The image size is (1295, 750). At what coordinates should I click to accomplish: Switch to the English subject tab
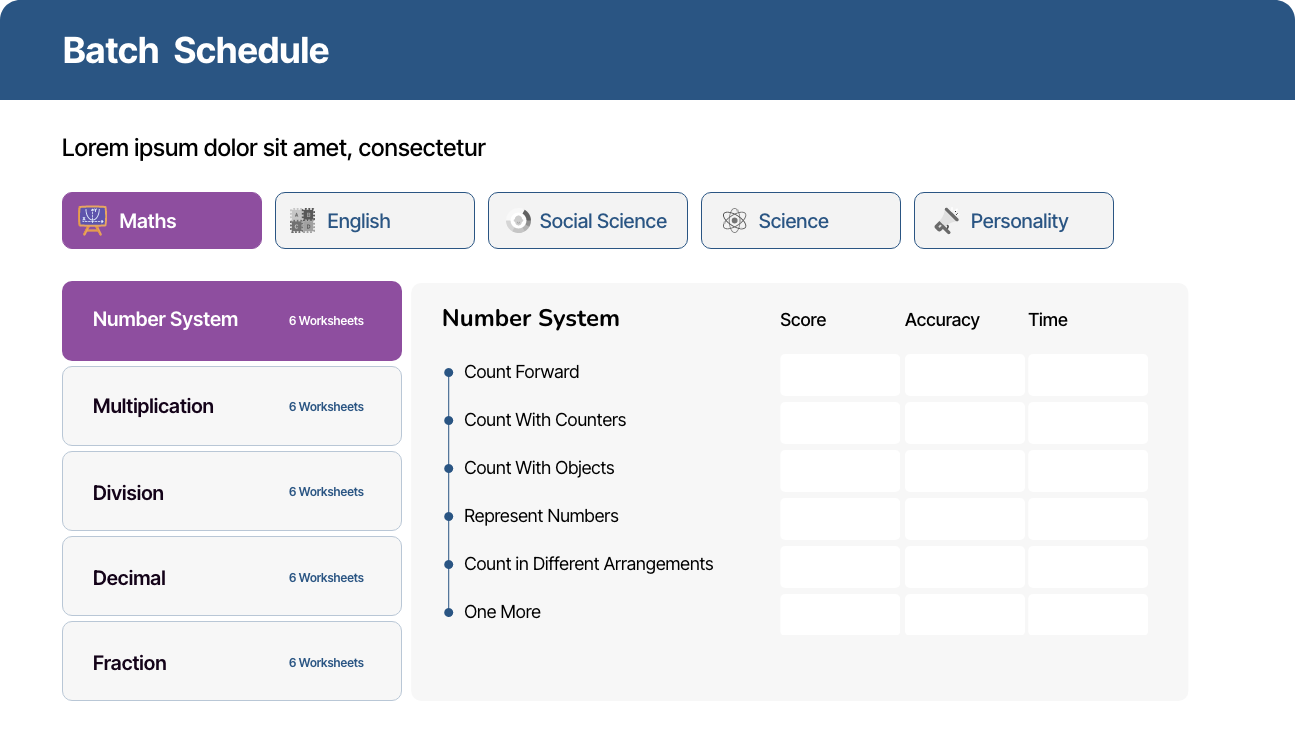tap(374, 221)
